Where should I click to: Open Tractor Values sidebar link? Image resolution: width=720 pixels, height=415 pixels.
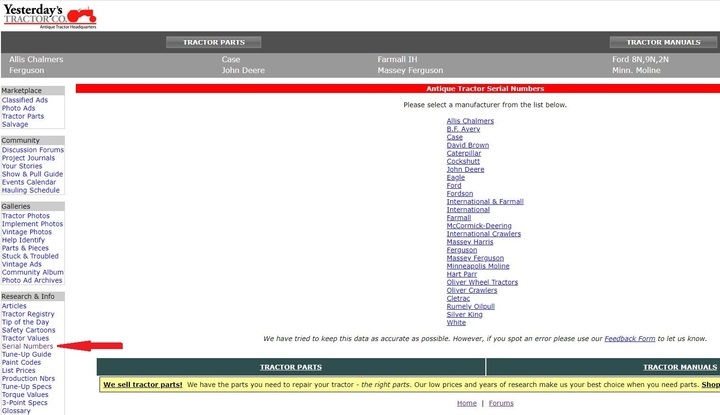[25, 338]
